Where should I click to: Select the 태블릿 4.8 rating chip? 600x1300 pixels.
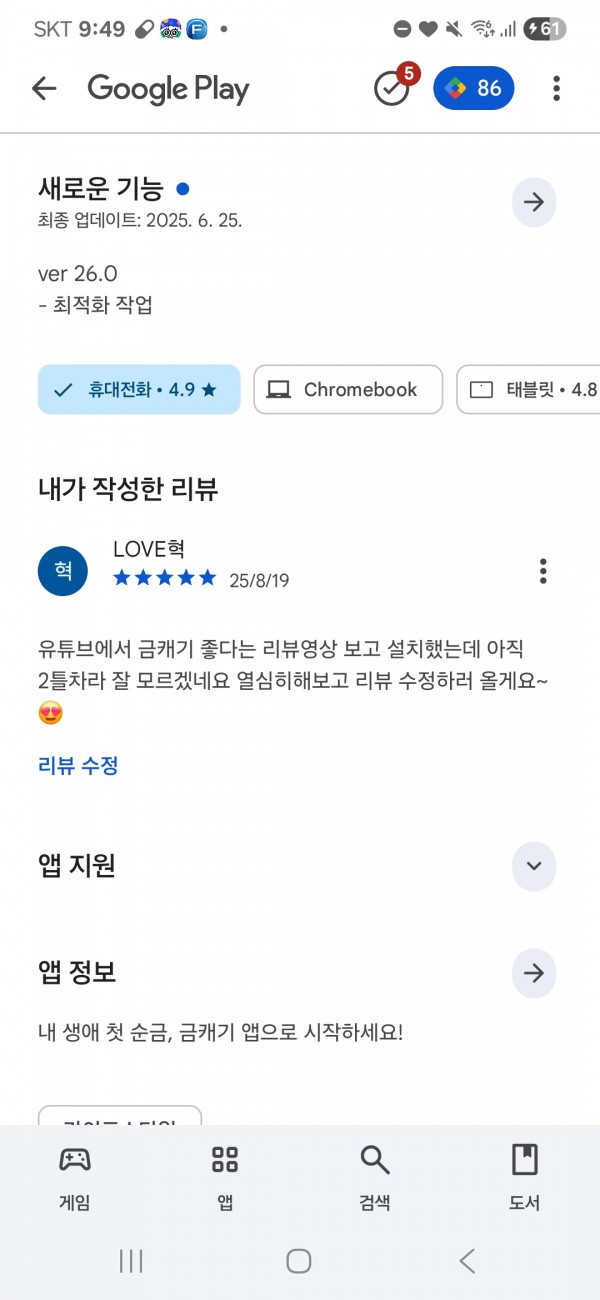[529, 390]
